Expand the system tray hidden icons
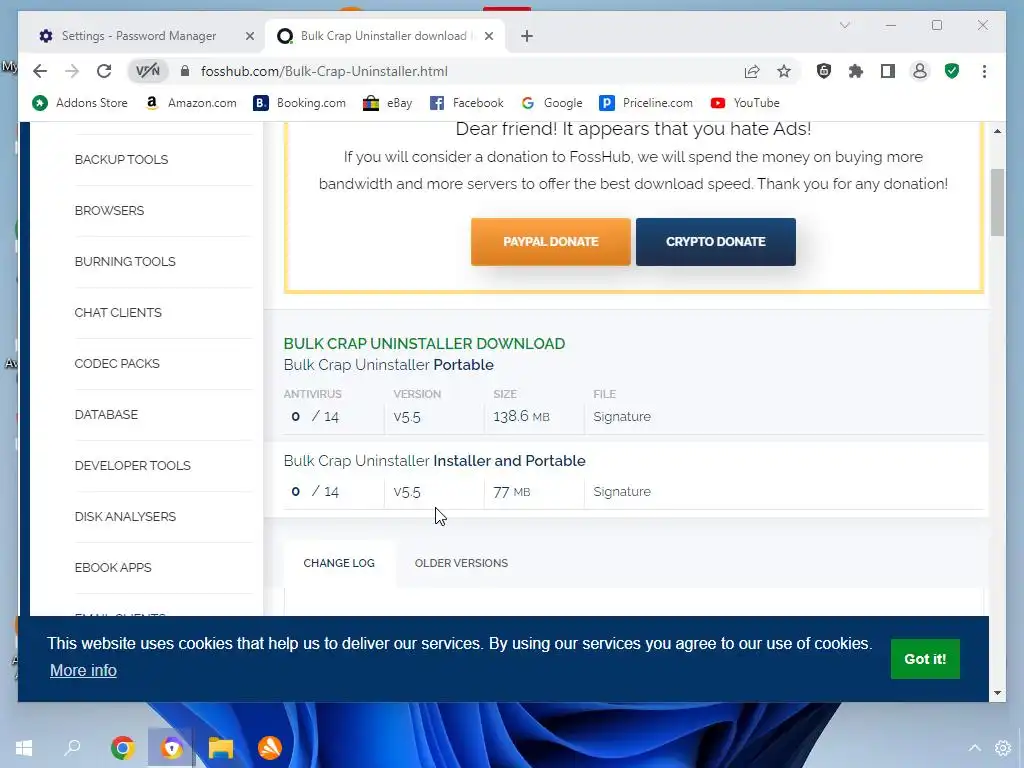 point(974,748)
